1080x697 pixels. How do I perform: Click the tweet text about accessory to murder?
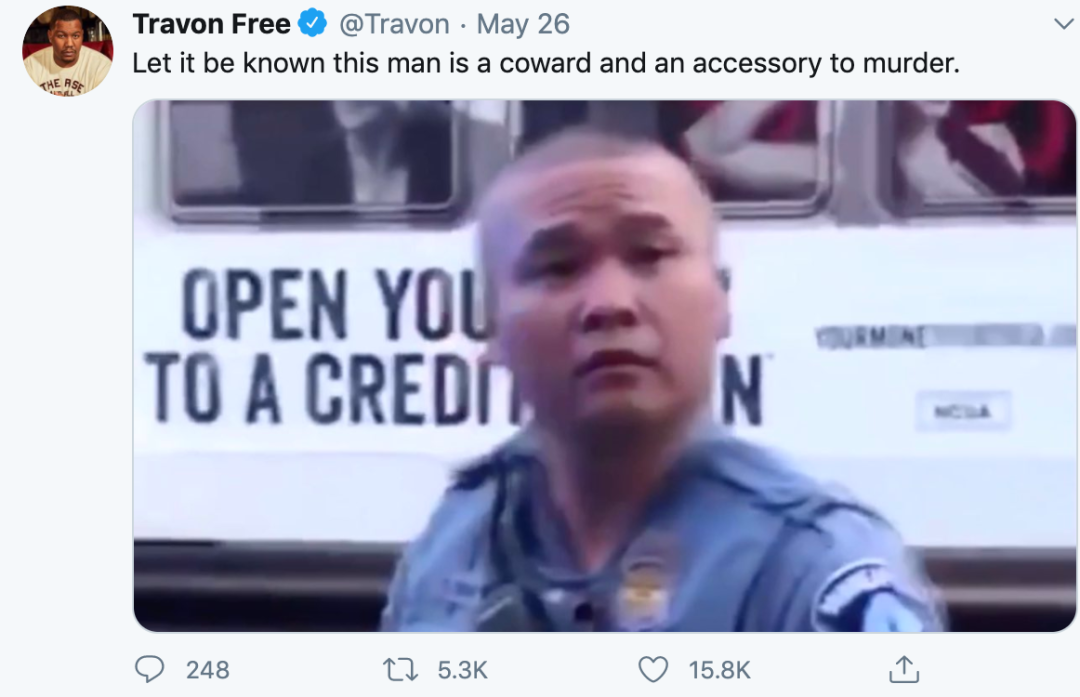[546, 63]
